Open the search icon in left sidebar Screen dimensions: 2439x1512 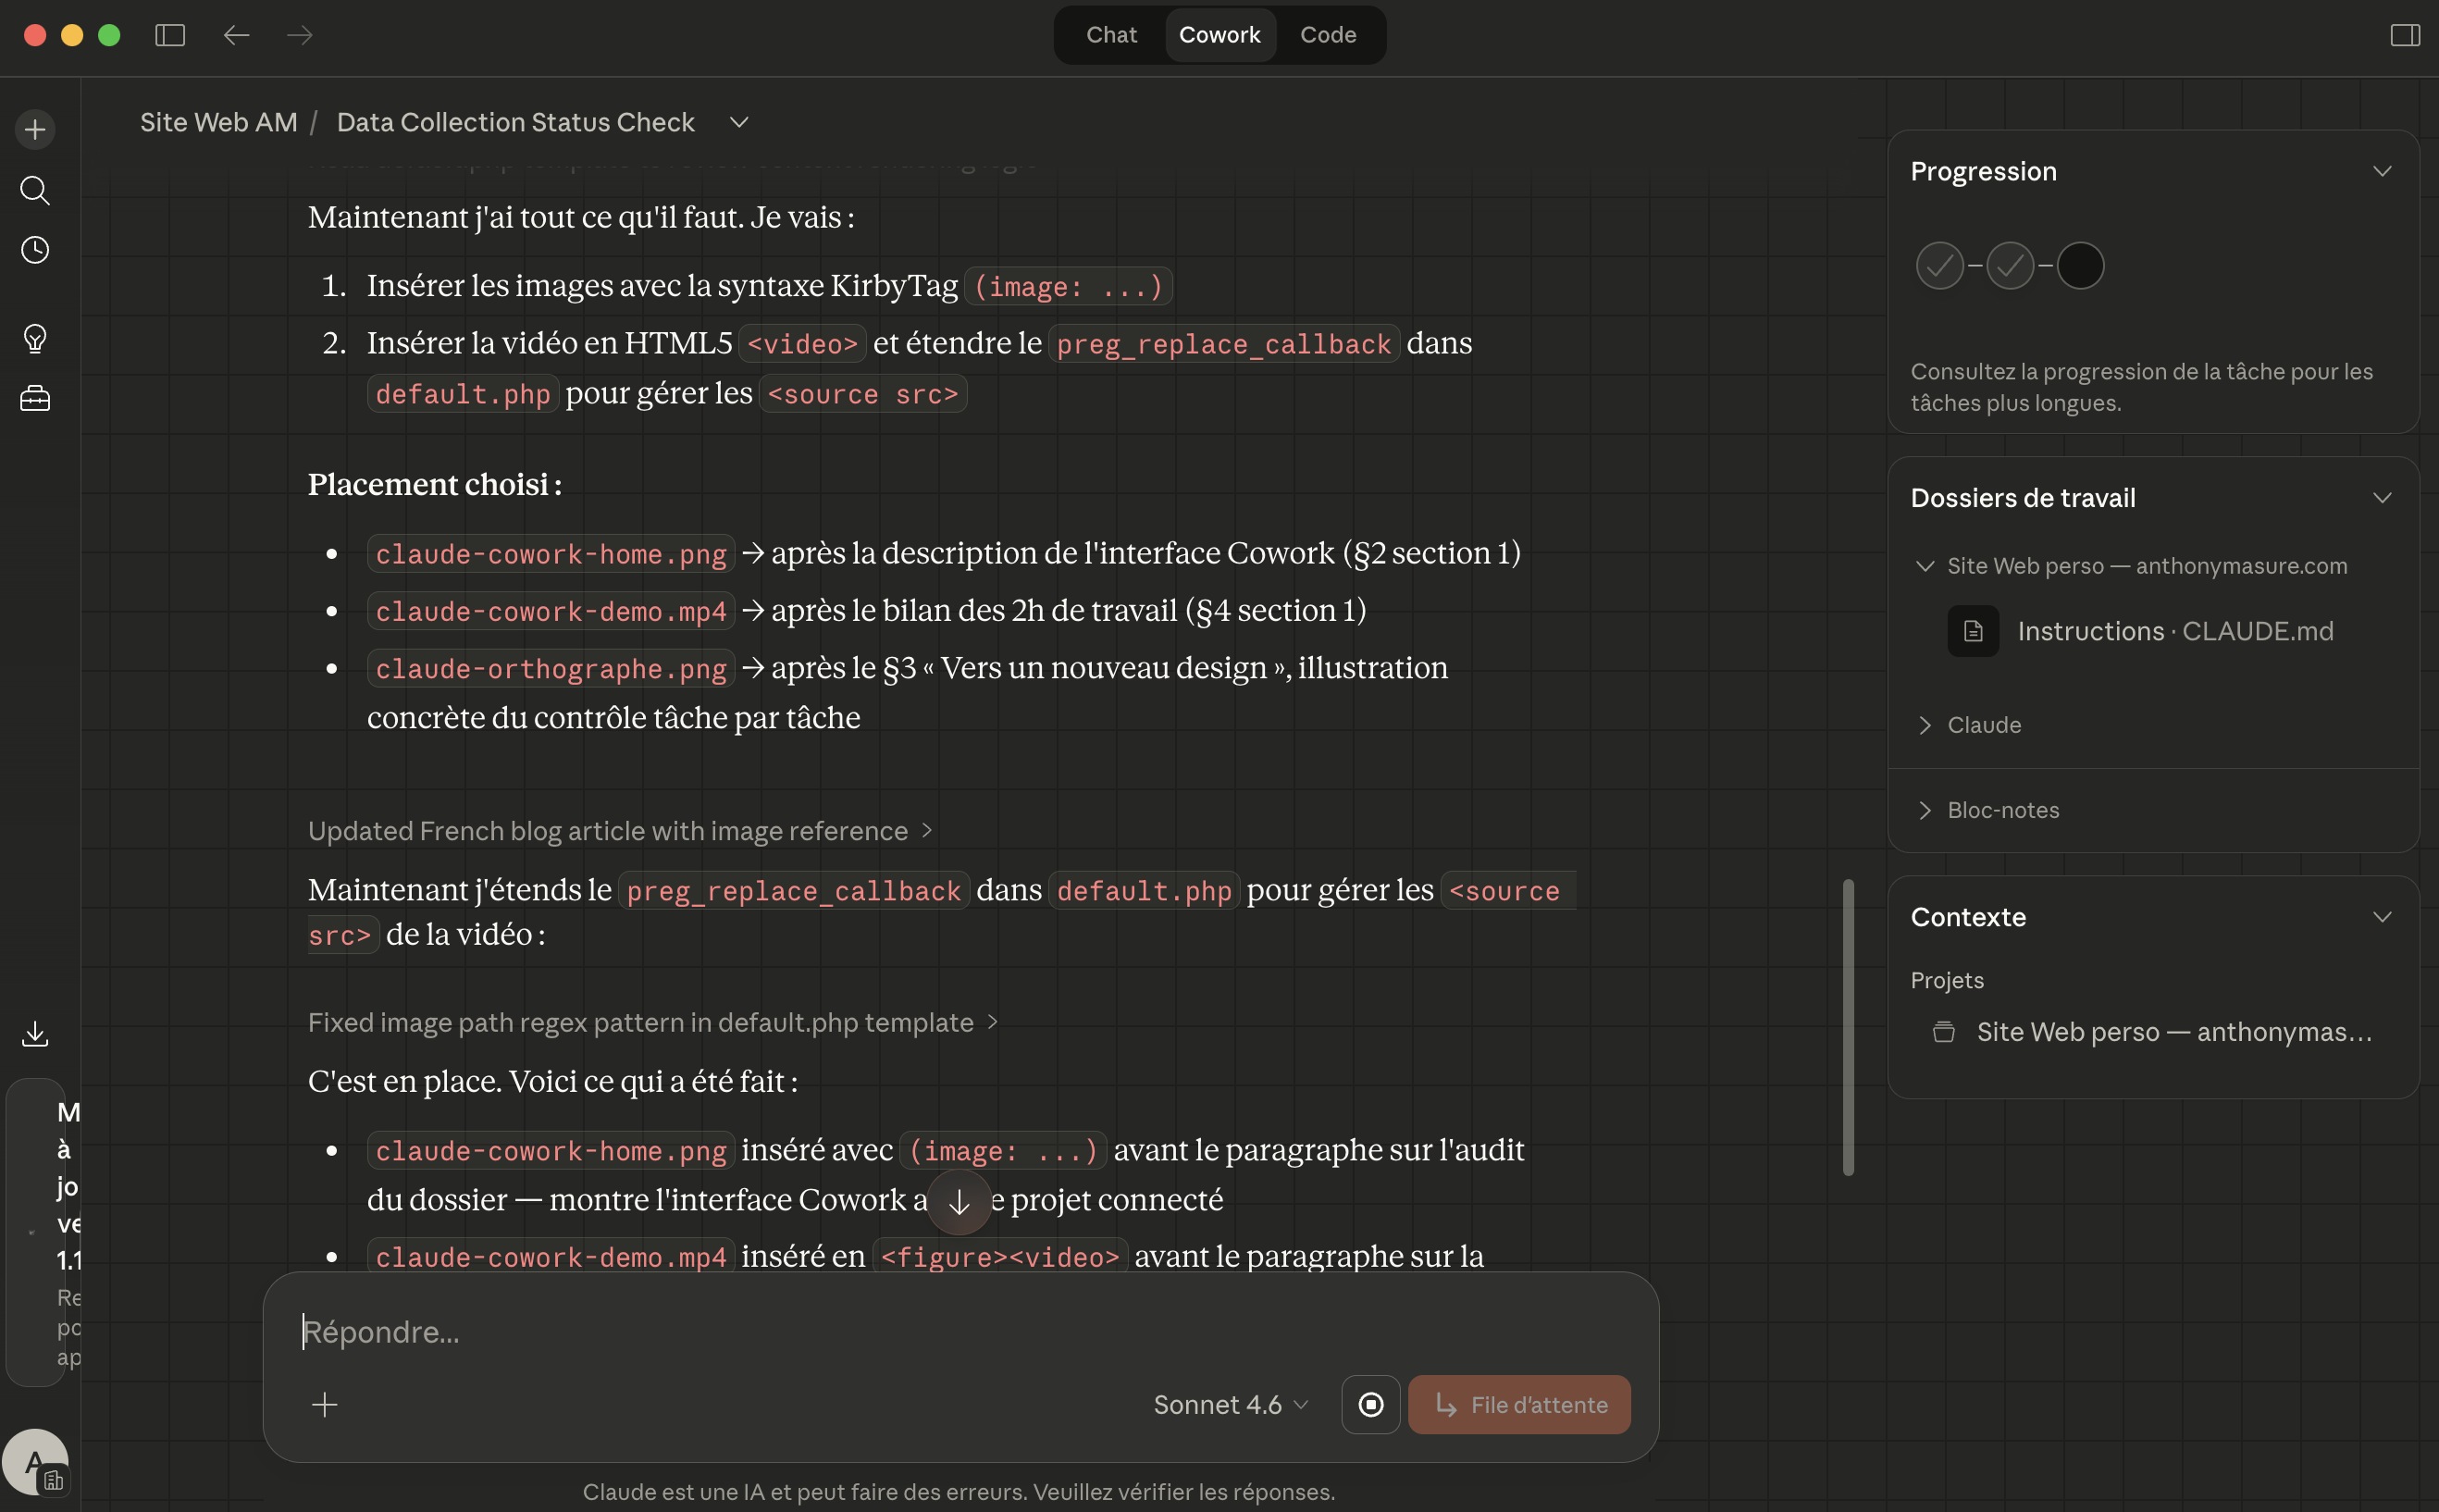(35, 190)
